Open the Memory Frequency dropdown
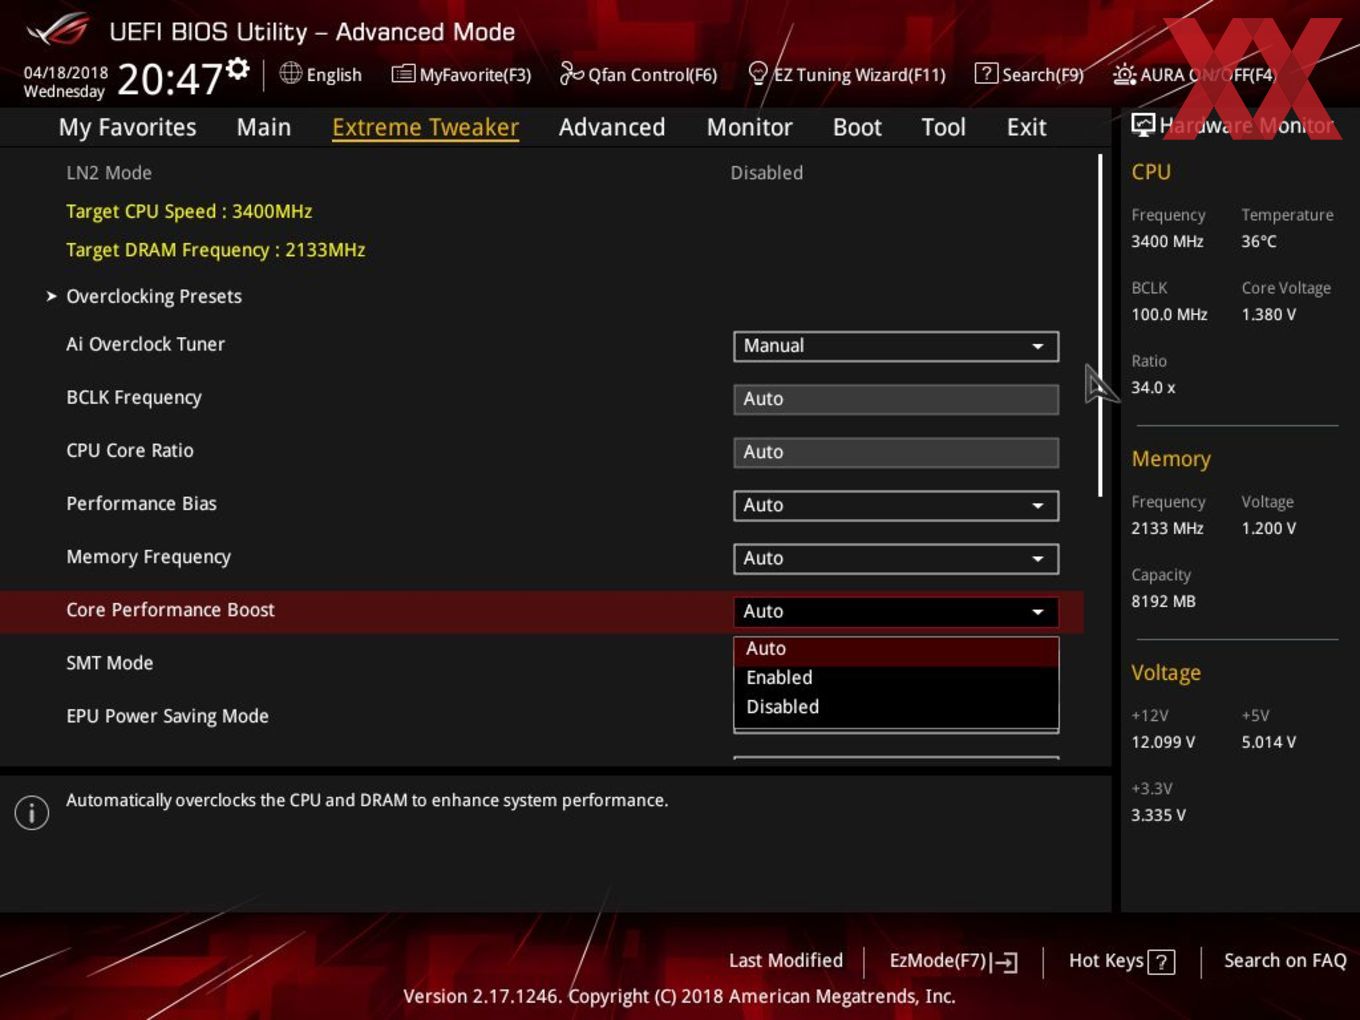The width and height of the screenshot is (1360, 1020). (x=896, y=558)
